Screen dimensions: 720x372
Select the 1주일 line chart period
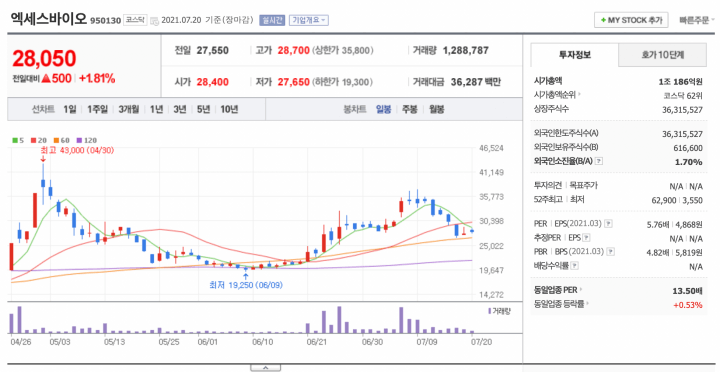(x=97, y=109)
